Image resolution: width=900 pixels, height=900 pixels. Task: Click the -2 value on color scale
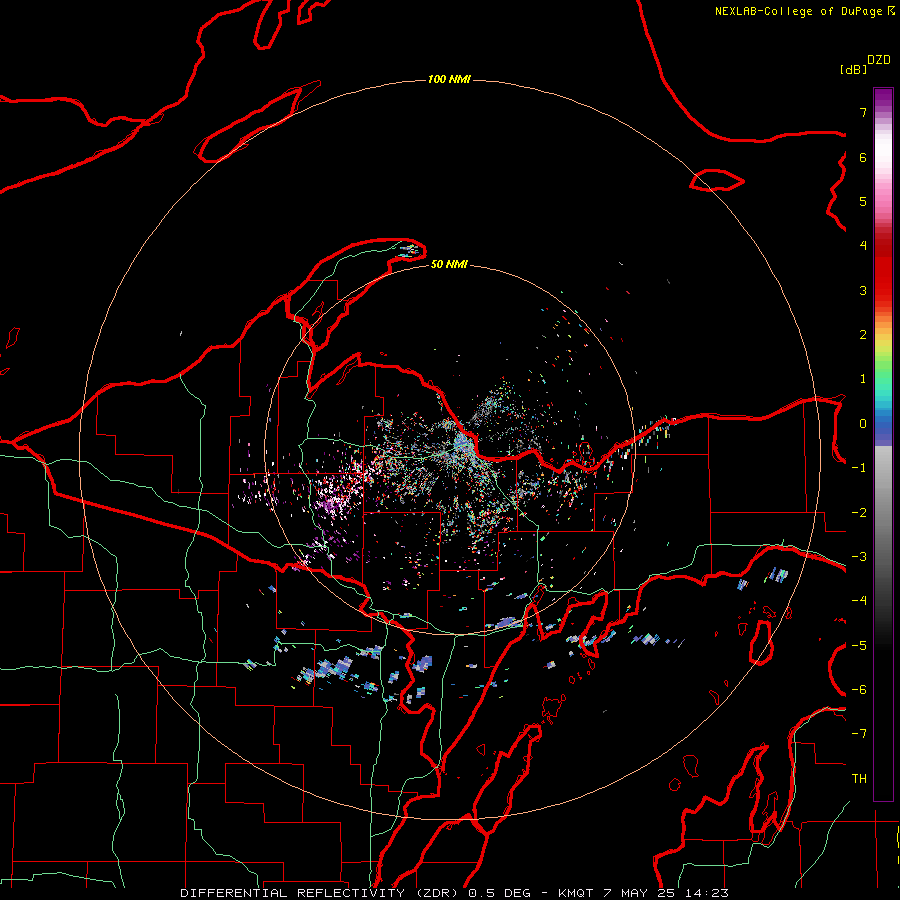coord(859,513)
